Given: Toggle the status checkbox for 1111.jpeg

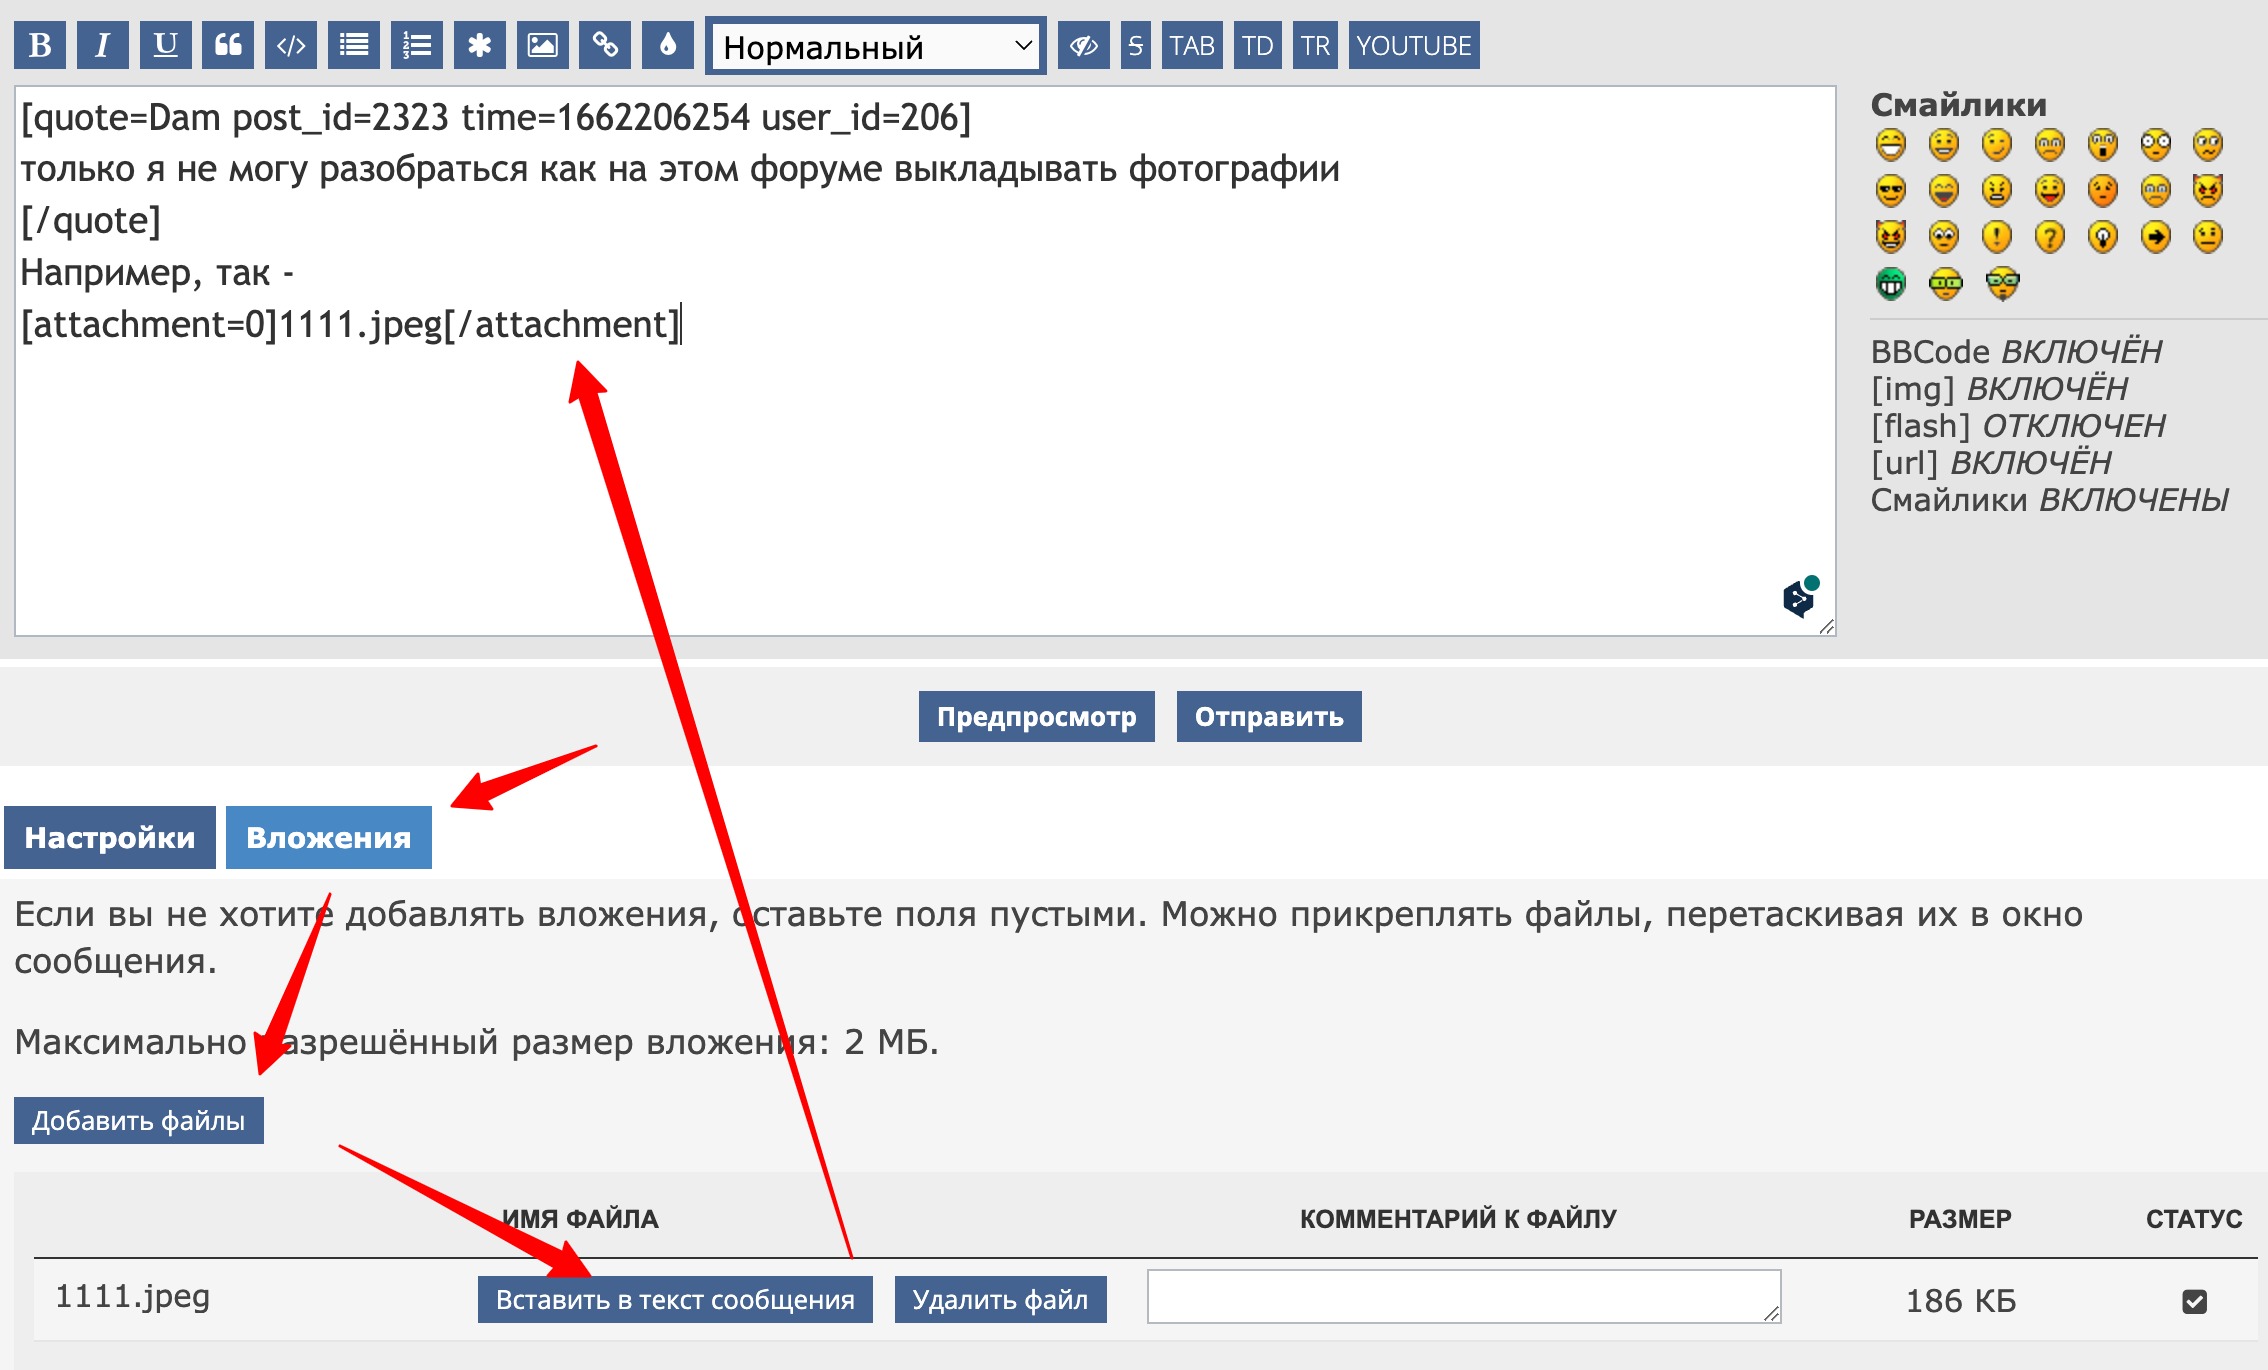Looking at the screenshot, I should point(2194,1301).
